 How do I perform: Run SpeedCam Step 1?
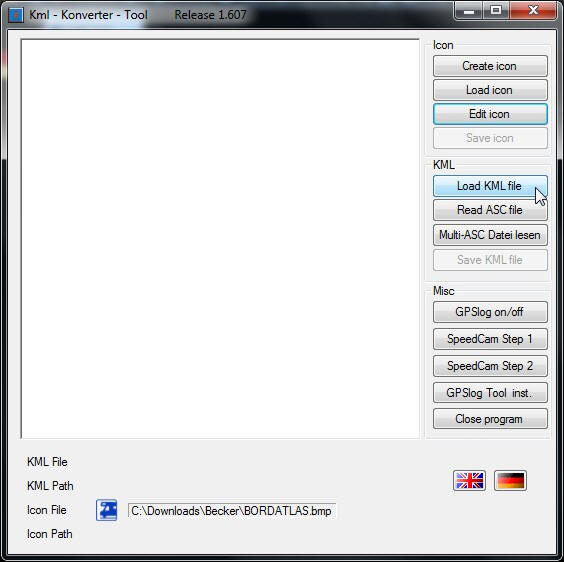pyautogui.click(x=490, y=339)
